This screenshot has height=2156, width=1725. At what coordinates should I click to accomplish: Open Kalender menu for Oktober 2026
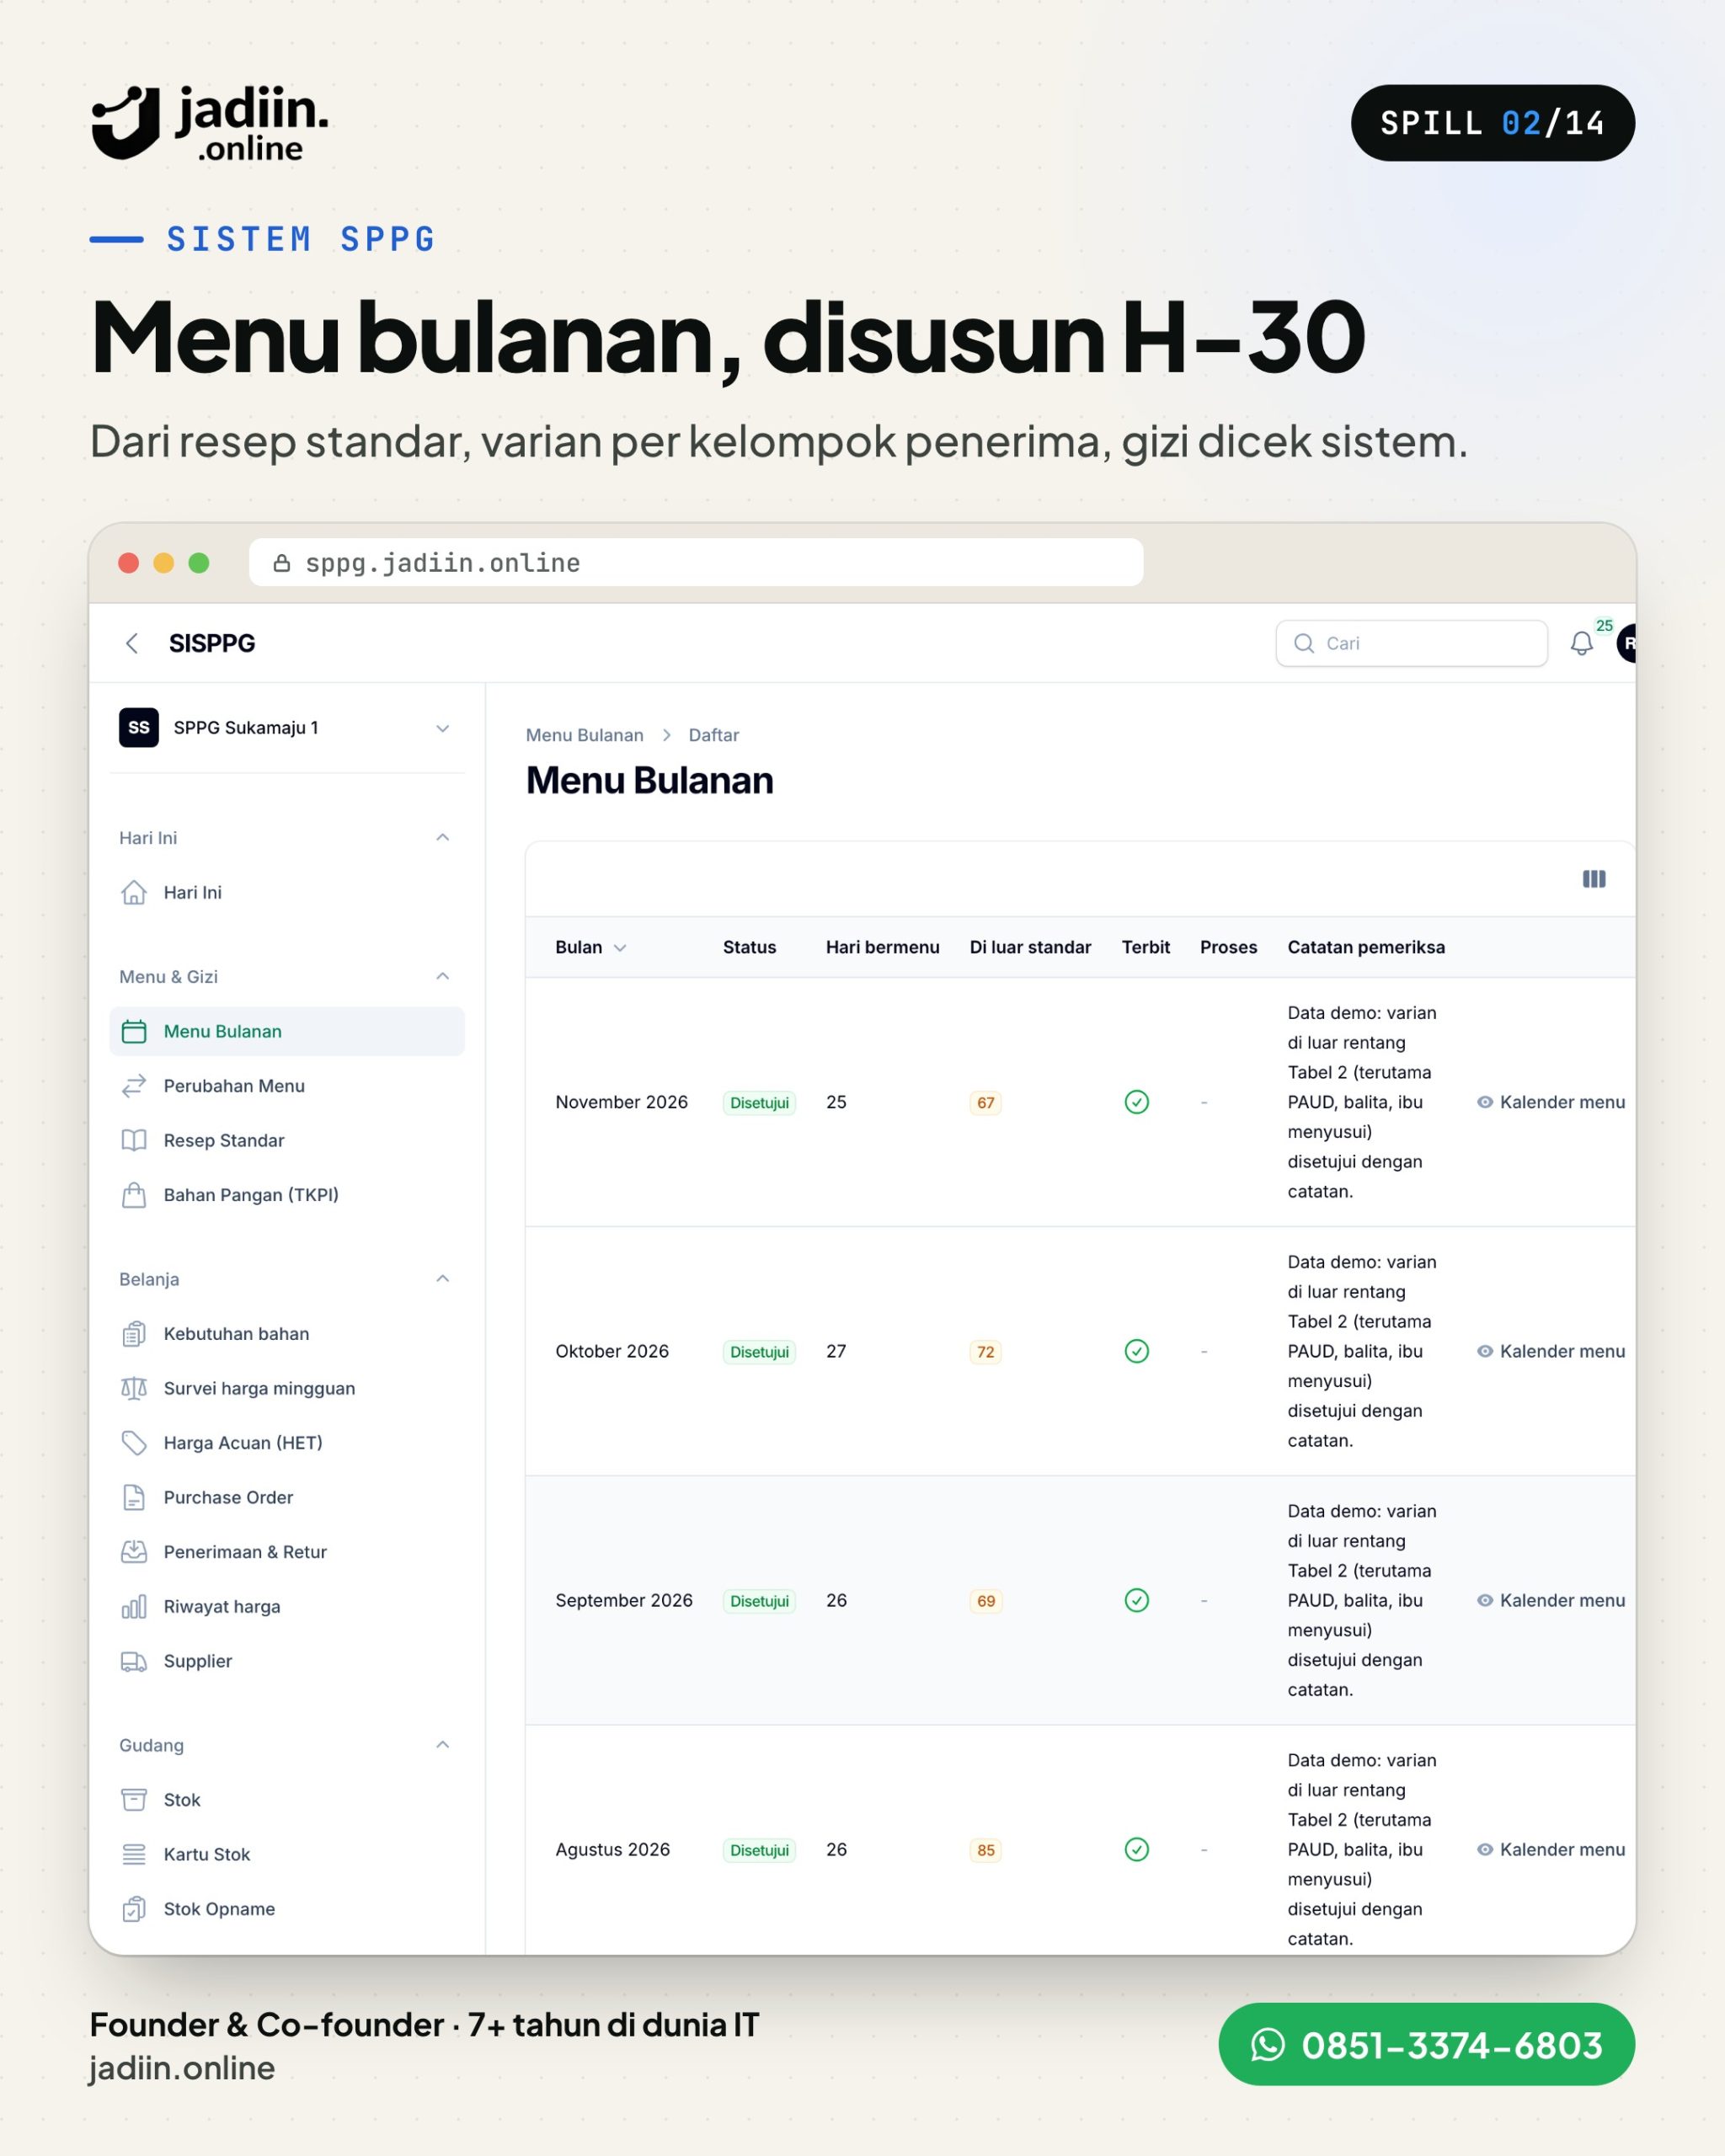point(1551,1351)
